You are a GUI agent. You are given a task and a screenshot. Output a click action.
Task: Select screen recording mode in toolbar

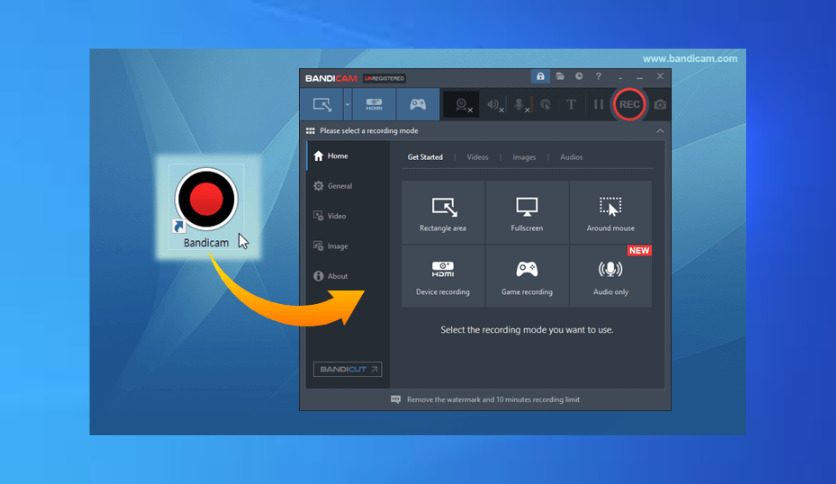click(322, 104)
